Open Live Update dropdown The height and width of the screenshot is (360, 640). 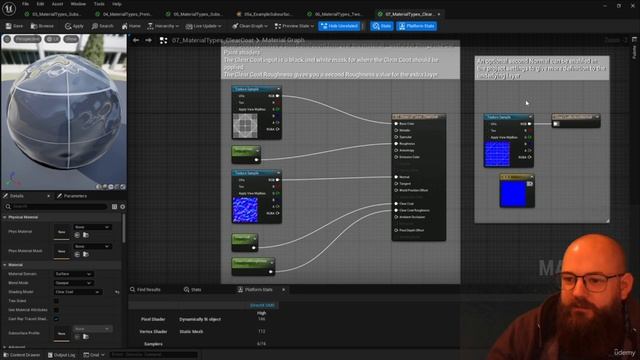click(x=203, y=26)
